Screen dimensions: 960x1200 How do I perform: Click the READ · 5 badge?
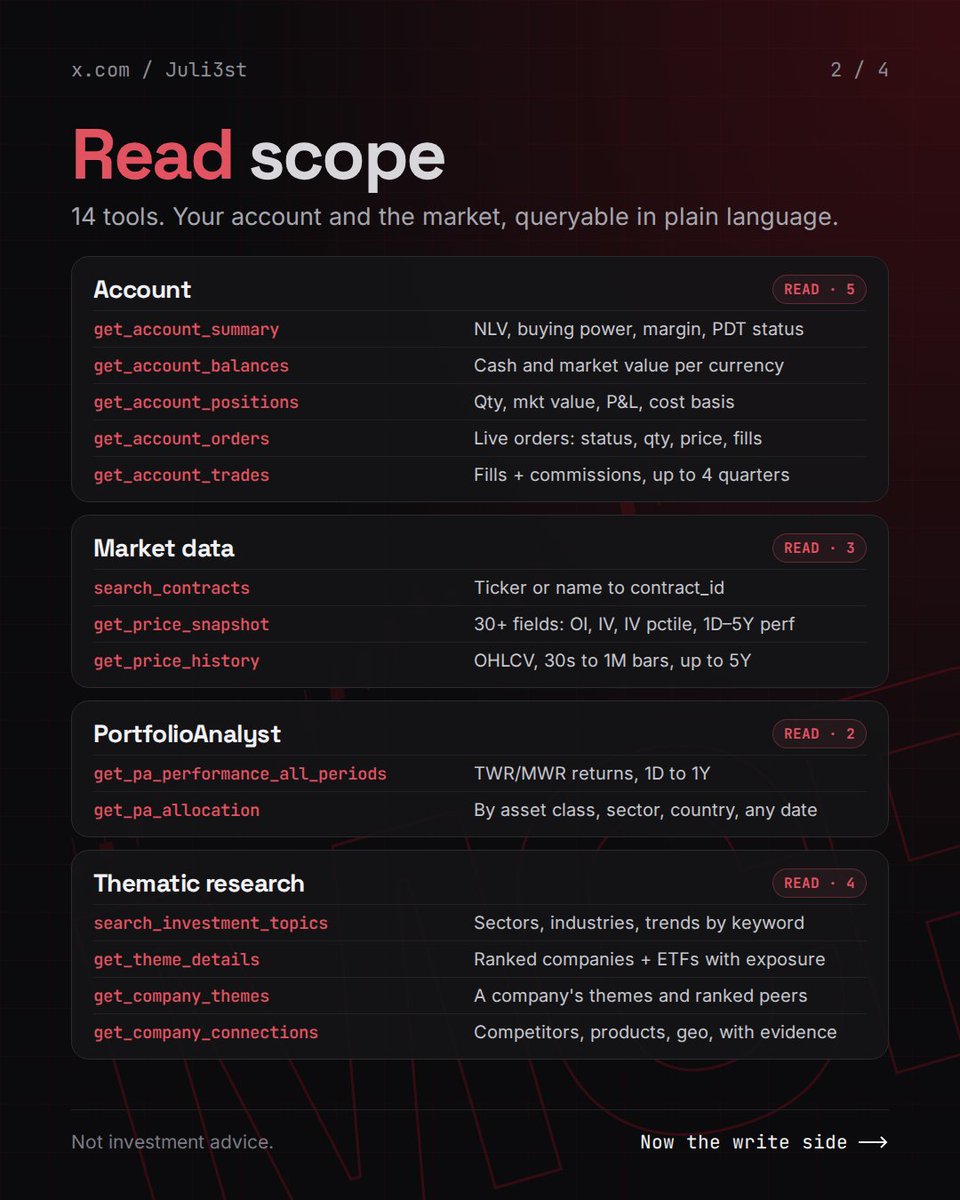tap(819, 290)
